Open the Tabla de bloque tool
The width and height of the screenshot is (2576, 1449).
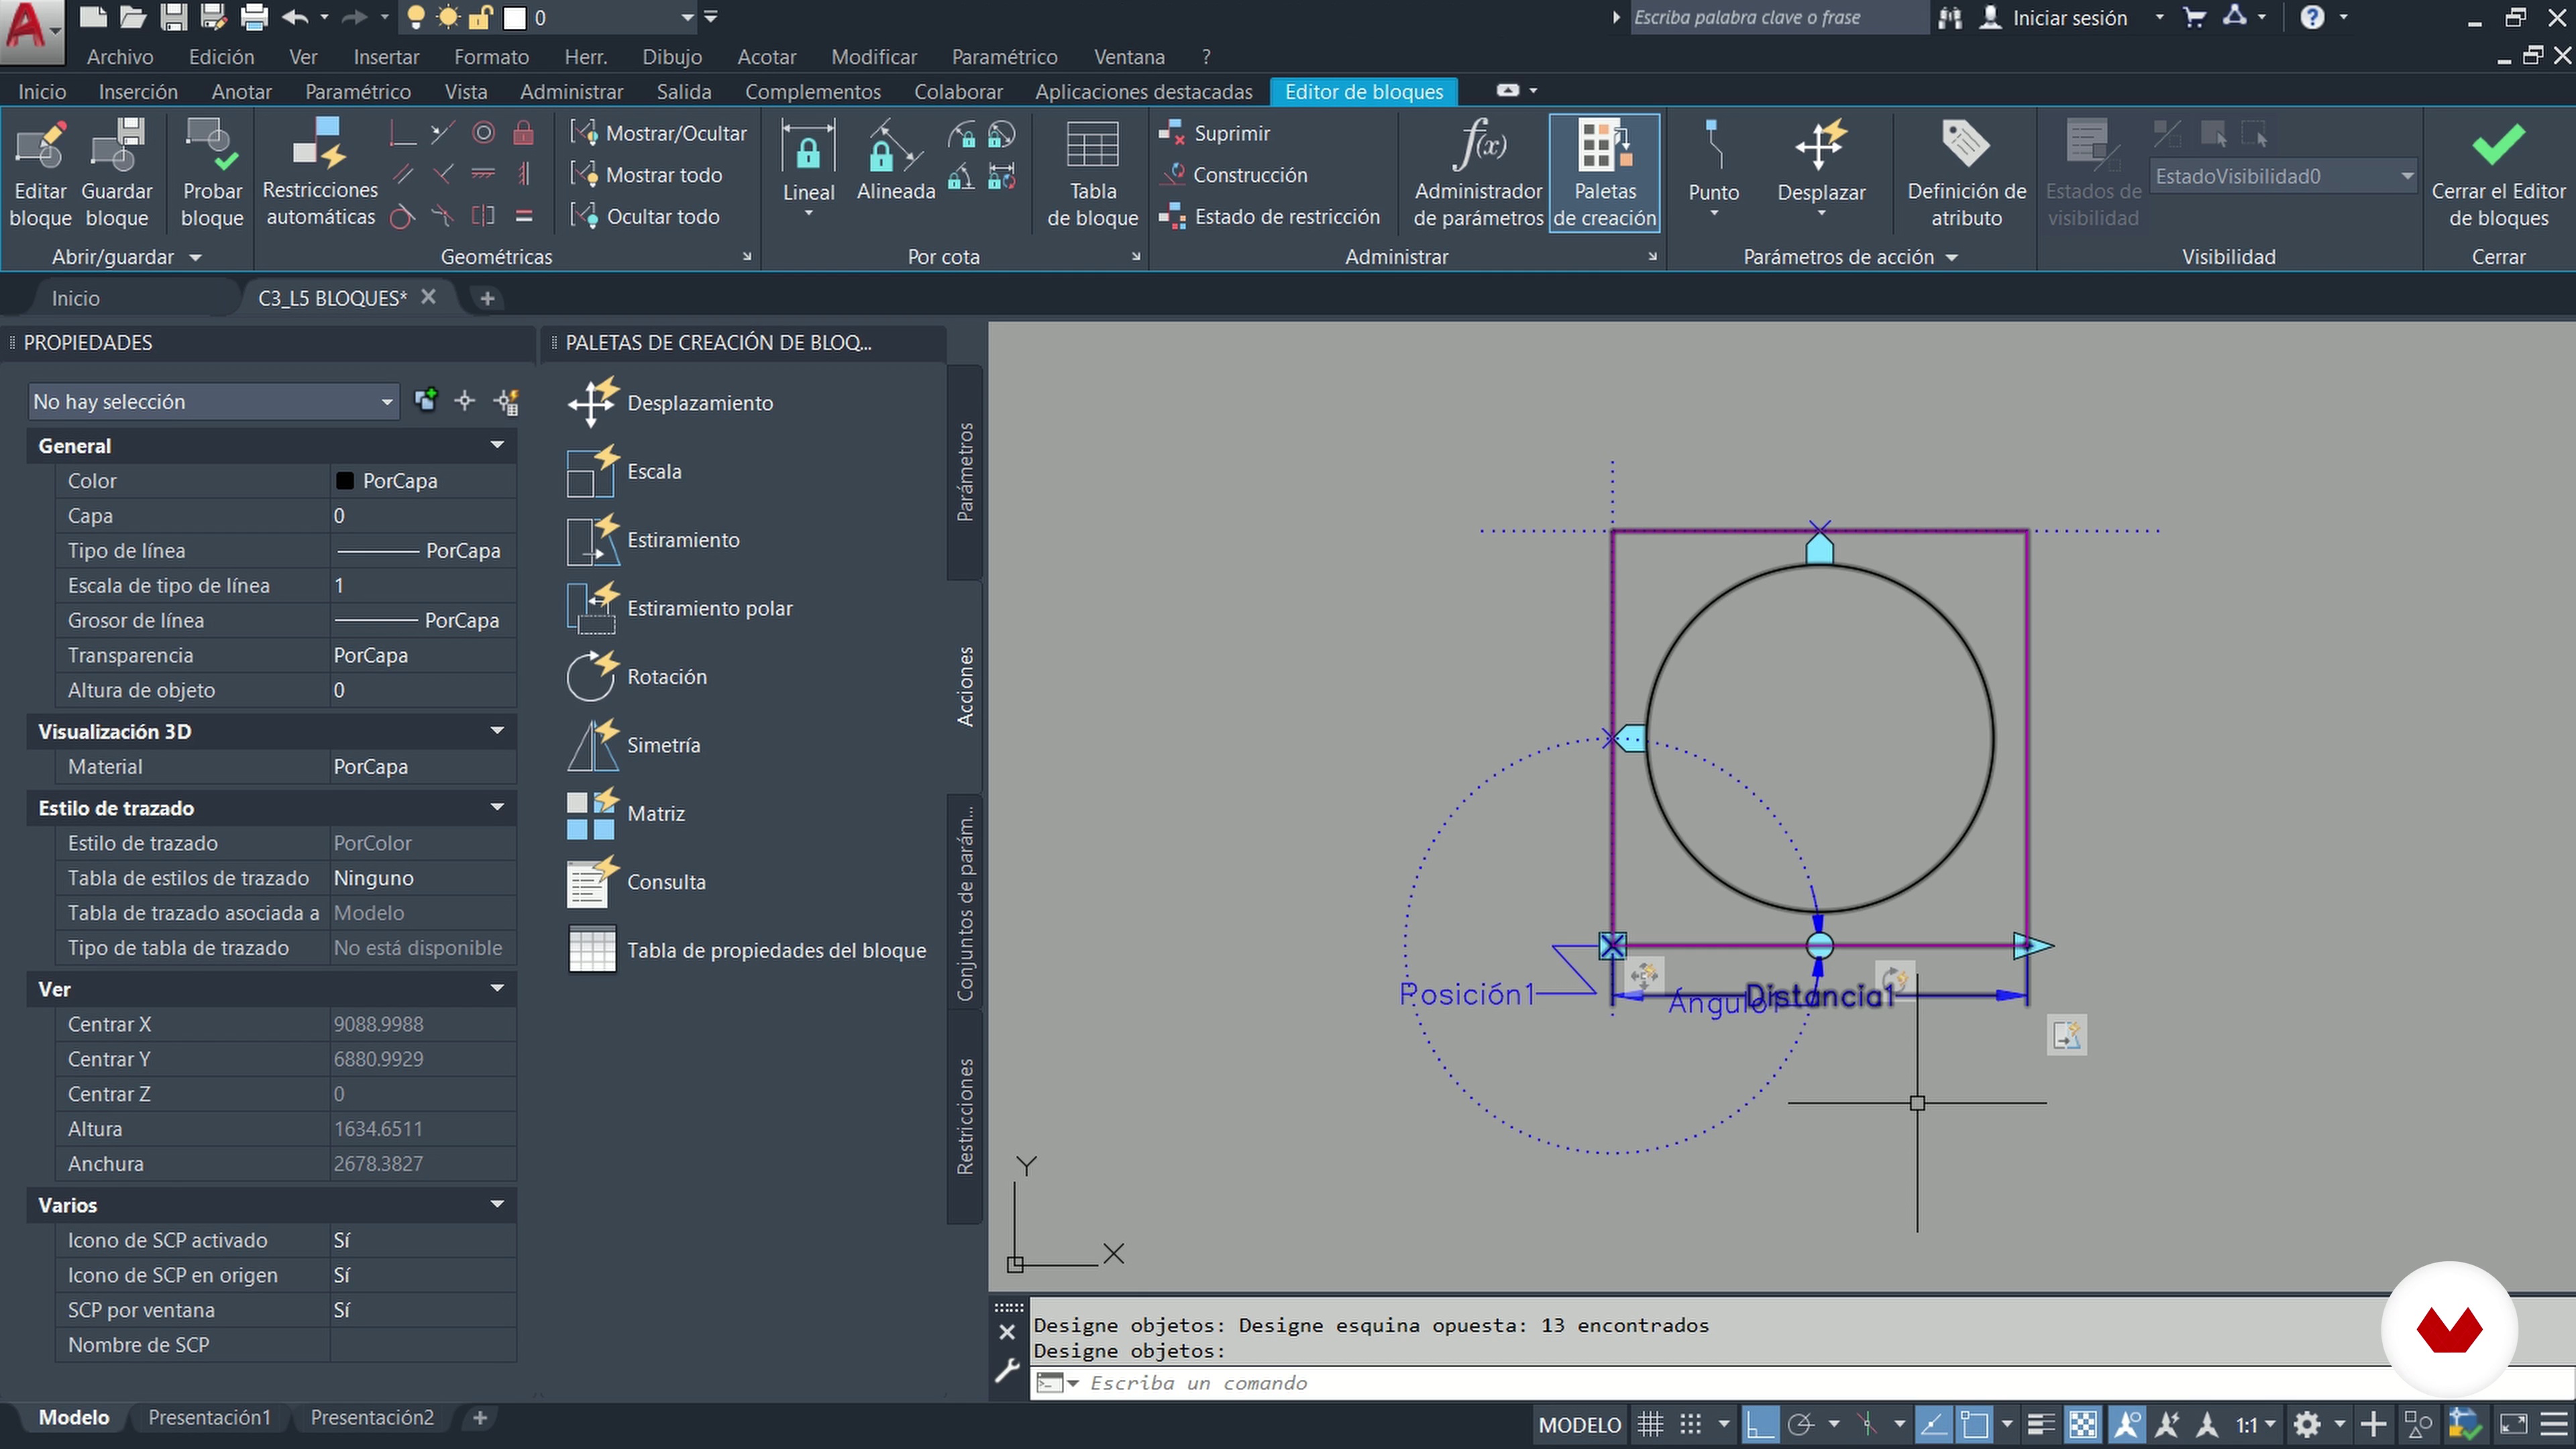(1092, 174)
